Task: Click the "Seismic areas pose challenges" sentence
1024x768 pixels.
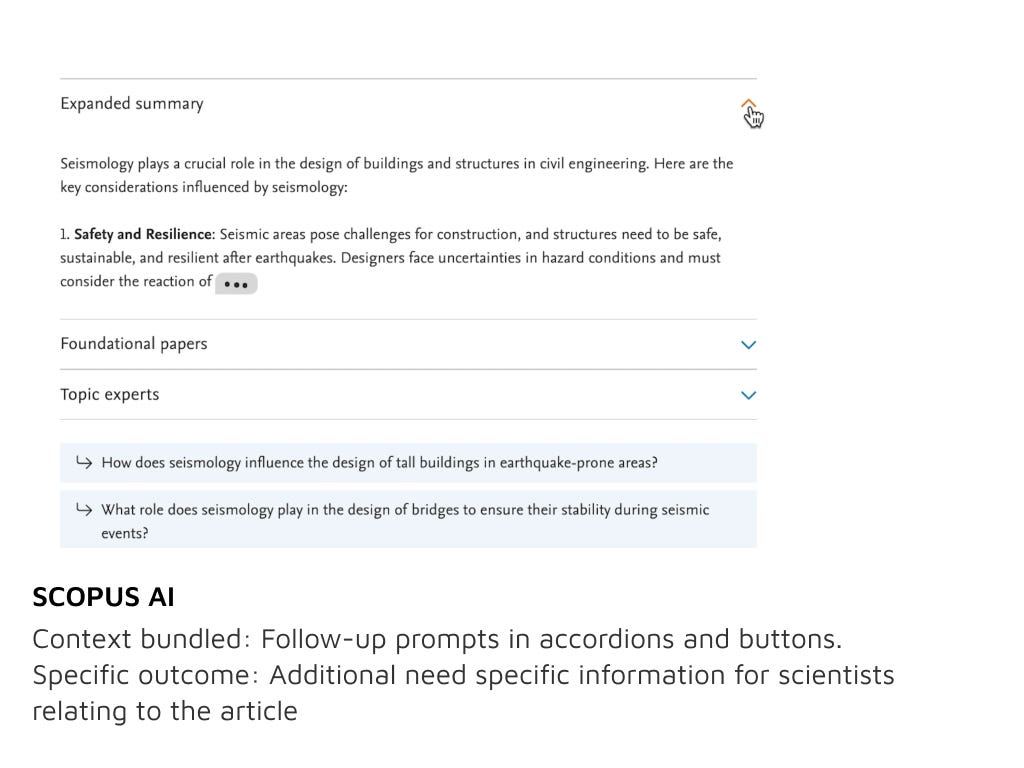Action: [368, 234]
